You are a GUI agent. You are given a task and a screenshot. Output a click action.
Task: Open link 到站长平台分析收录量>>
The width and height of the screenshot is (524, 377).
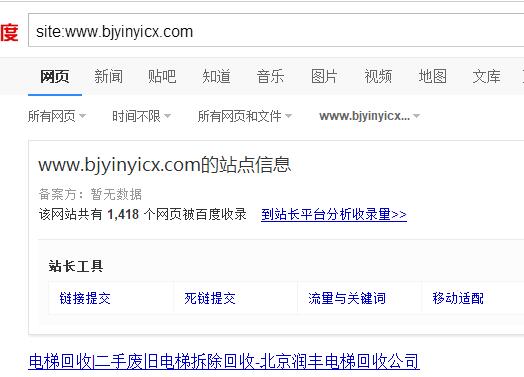click(334, 215)
